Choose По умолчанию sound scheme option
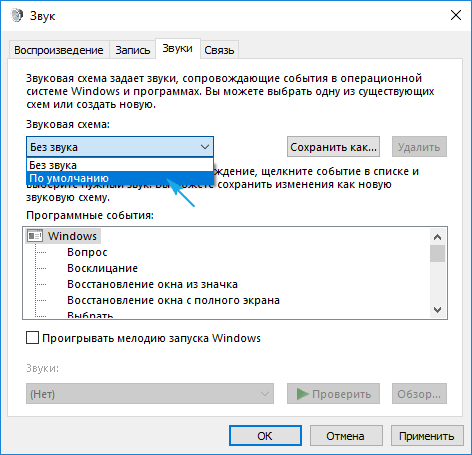 pos(120,178)
